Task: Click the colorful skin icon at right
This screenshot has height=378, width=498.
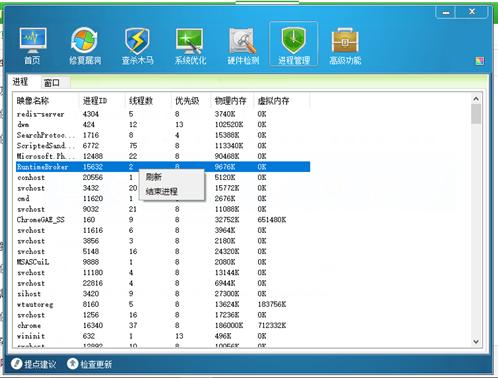Action: point(480,61)
